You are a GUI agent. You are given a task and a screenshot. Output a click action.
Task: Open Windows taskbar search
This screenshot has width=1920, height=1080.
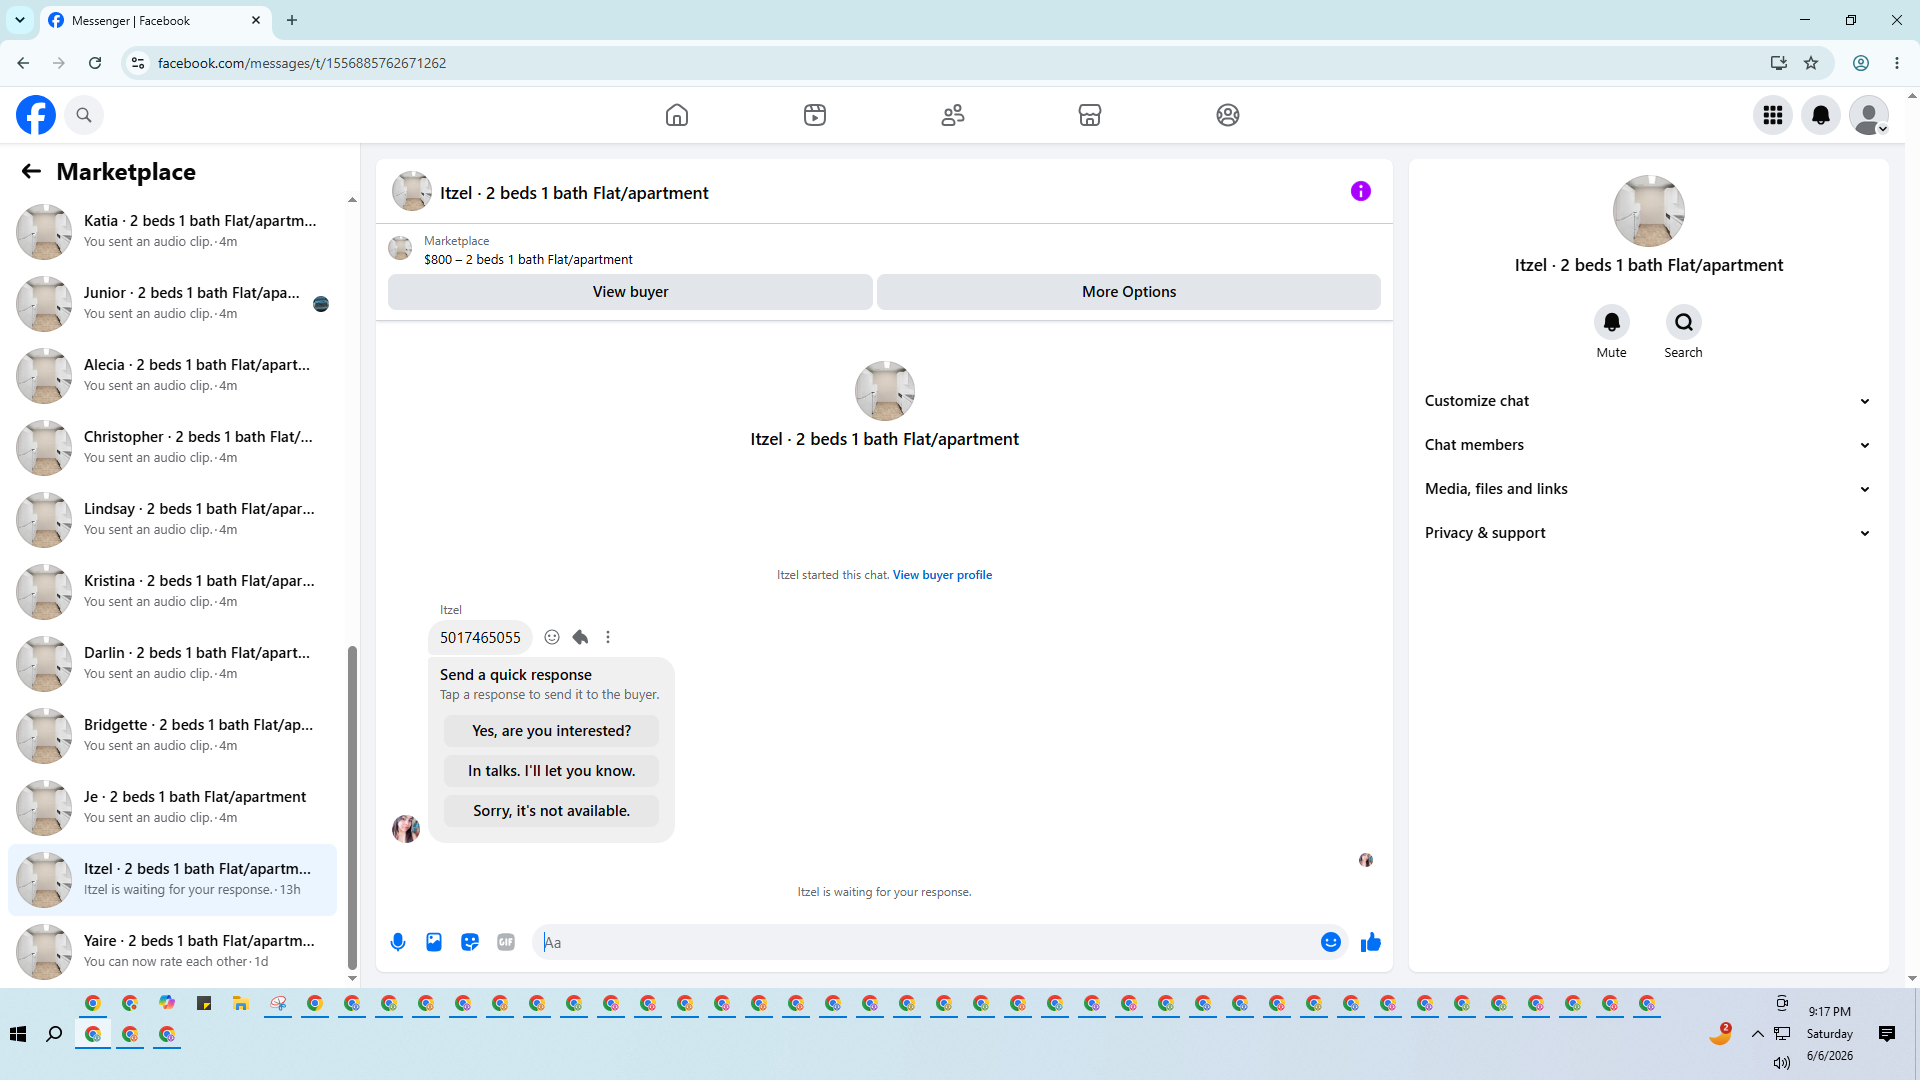click(x=54, y=1034)
